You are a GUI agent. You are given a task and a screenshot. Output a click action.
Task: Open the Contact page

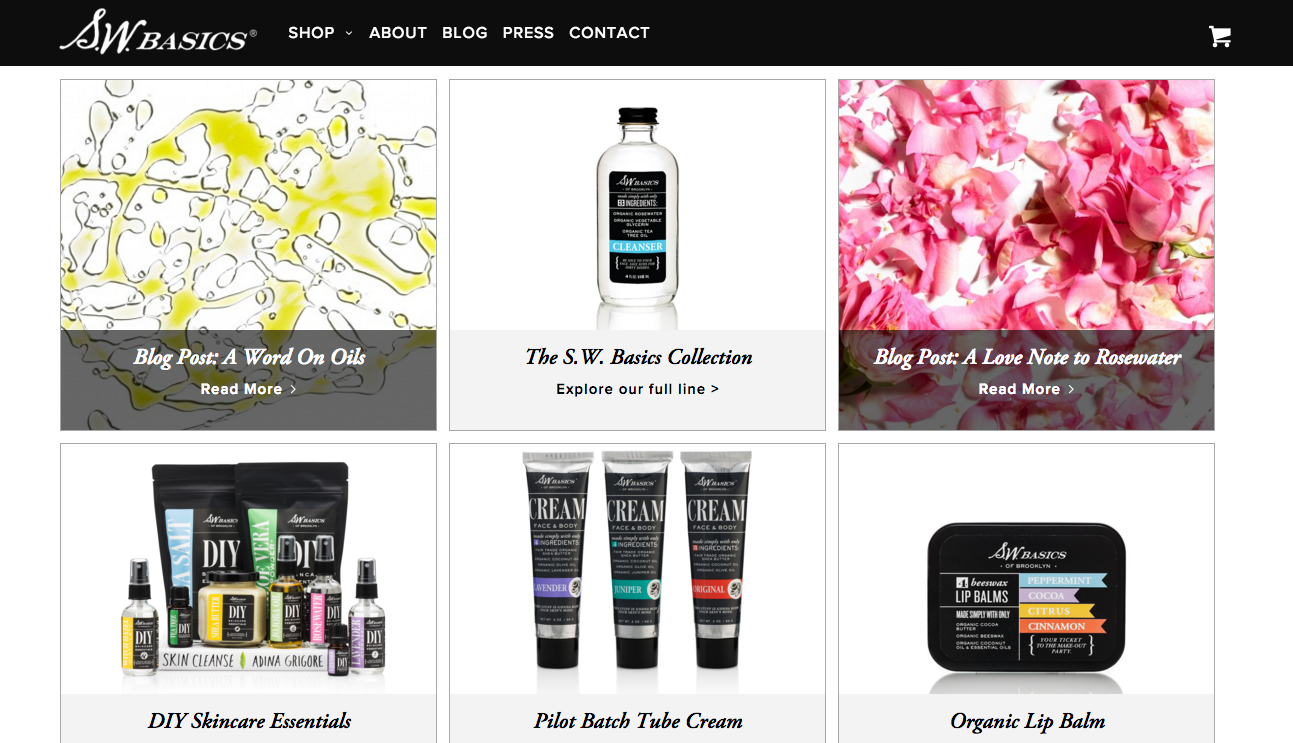click(x=609, y=33)
